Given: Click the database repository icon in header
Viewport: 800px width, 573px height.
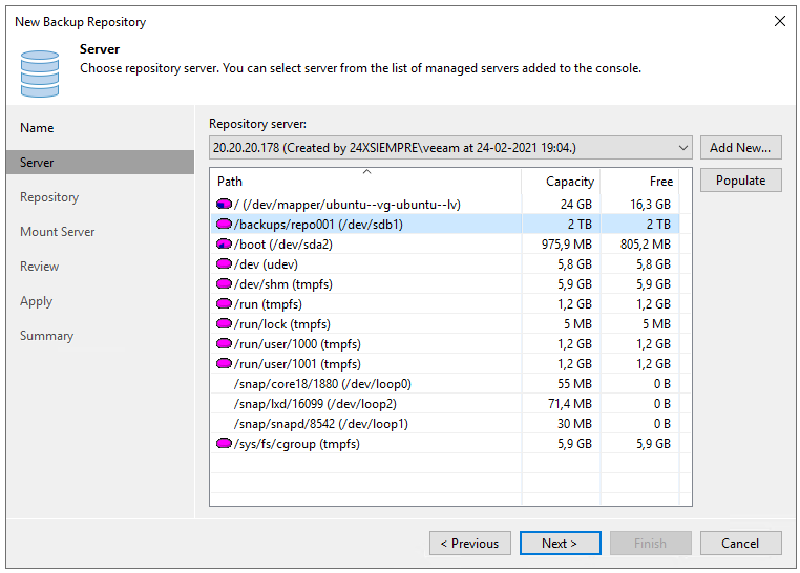Looking at the screenshot, I should (40, 73).
